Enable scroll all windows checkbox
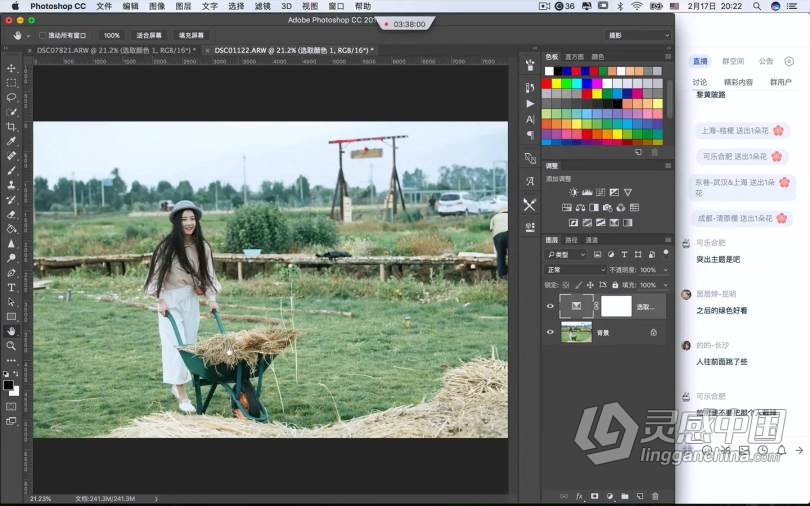 43,36
